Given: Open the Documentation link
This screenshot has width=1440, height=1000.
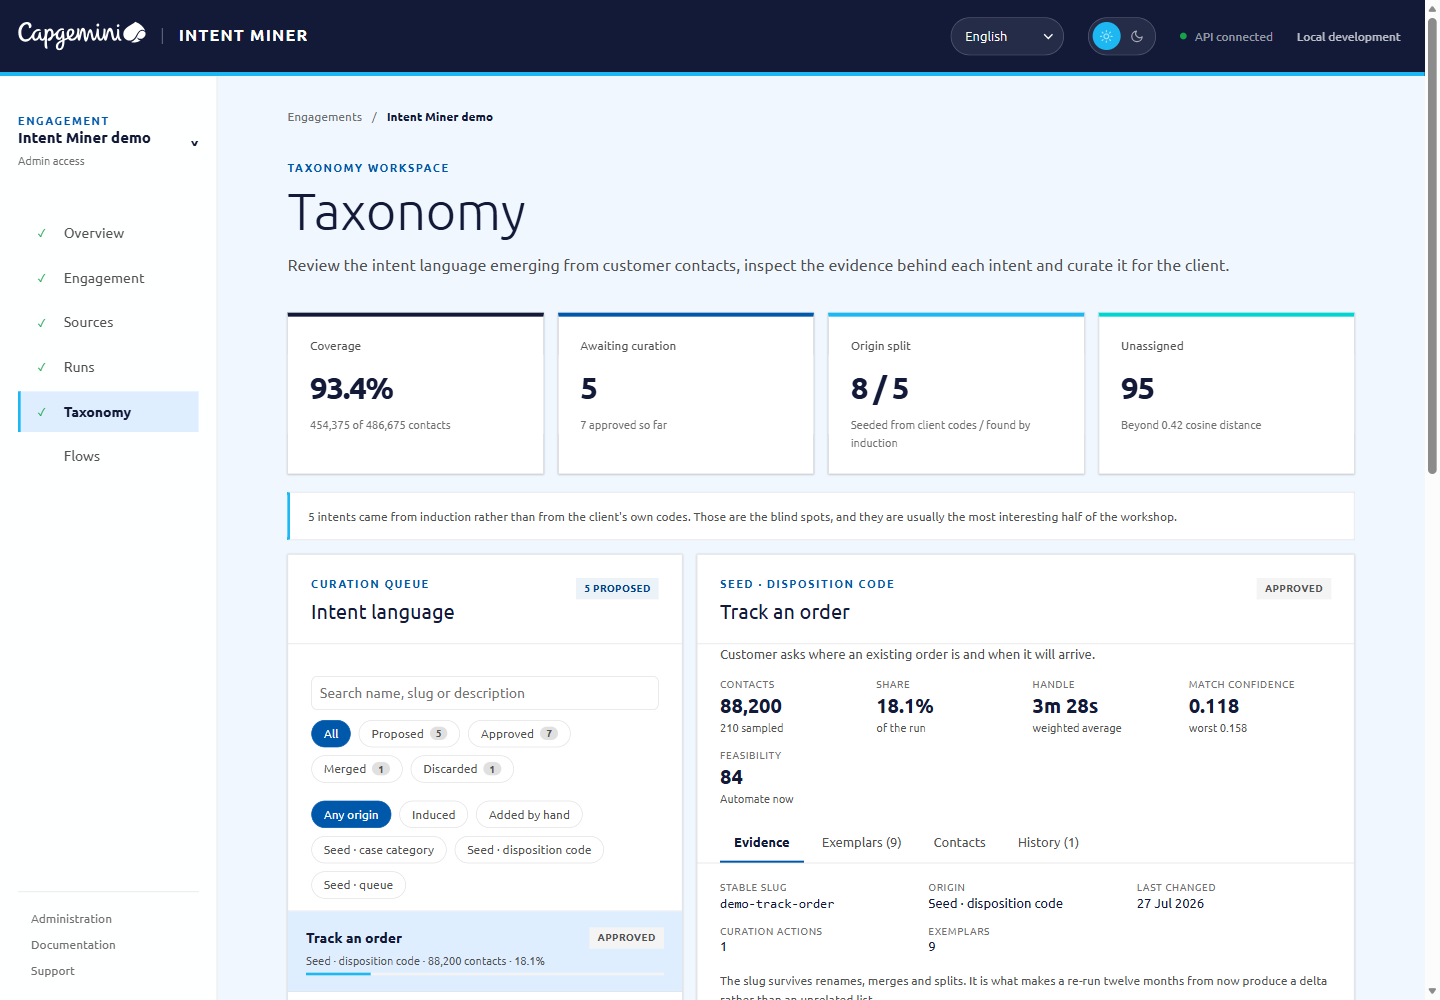Looking at the screenshot, I should [73, 945].
